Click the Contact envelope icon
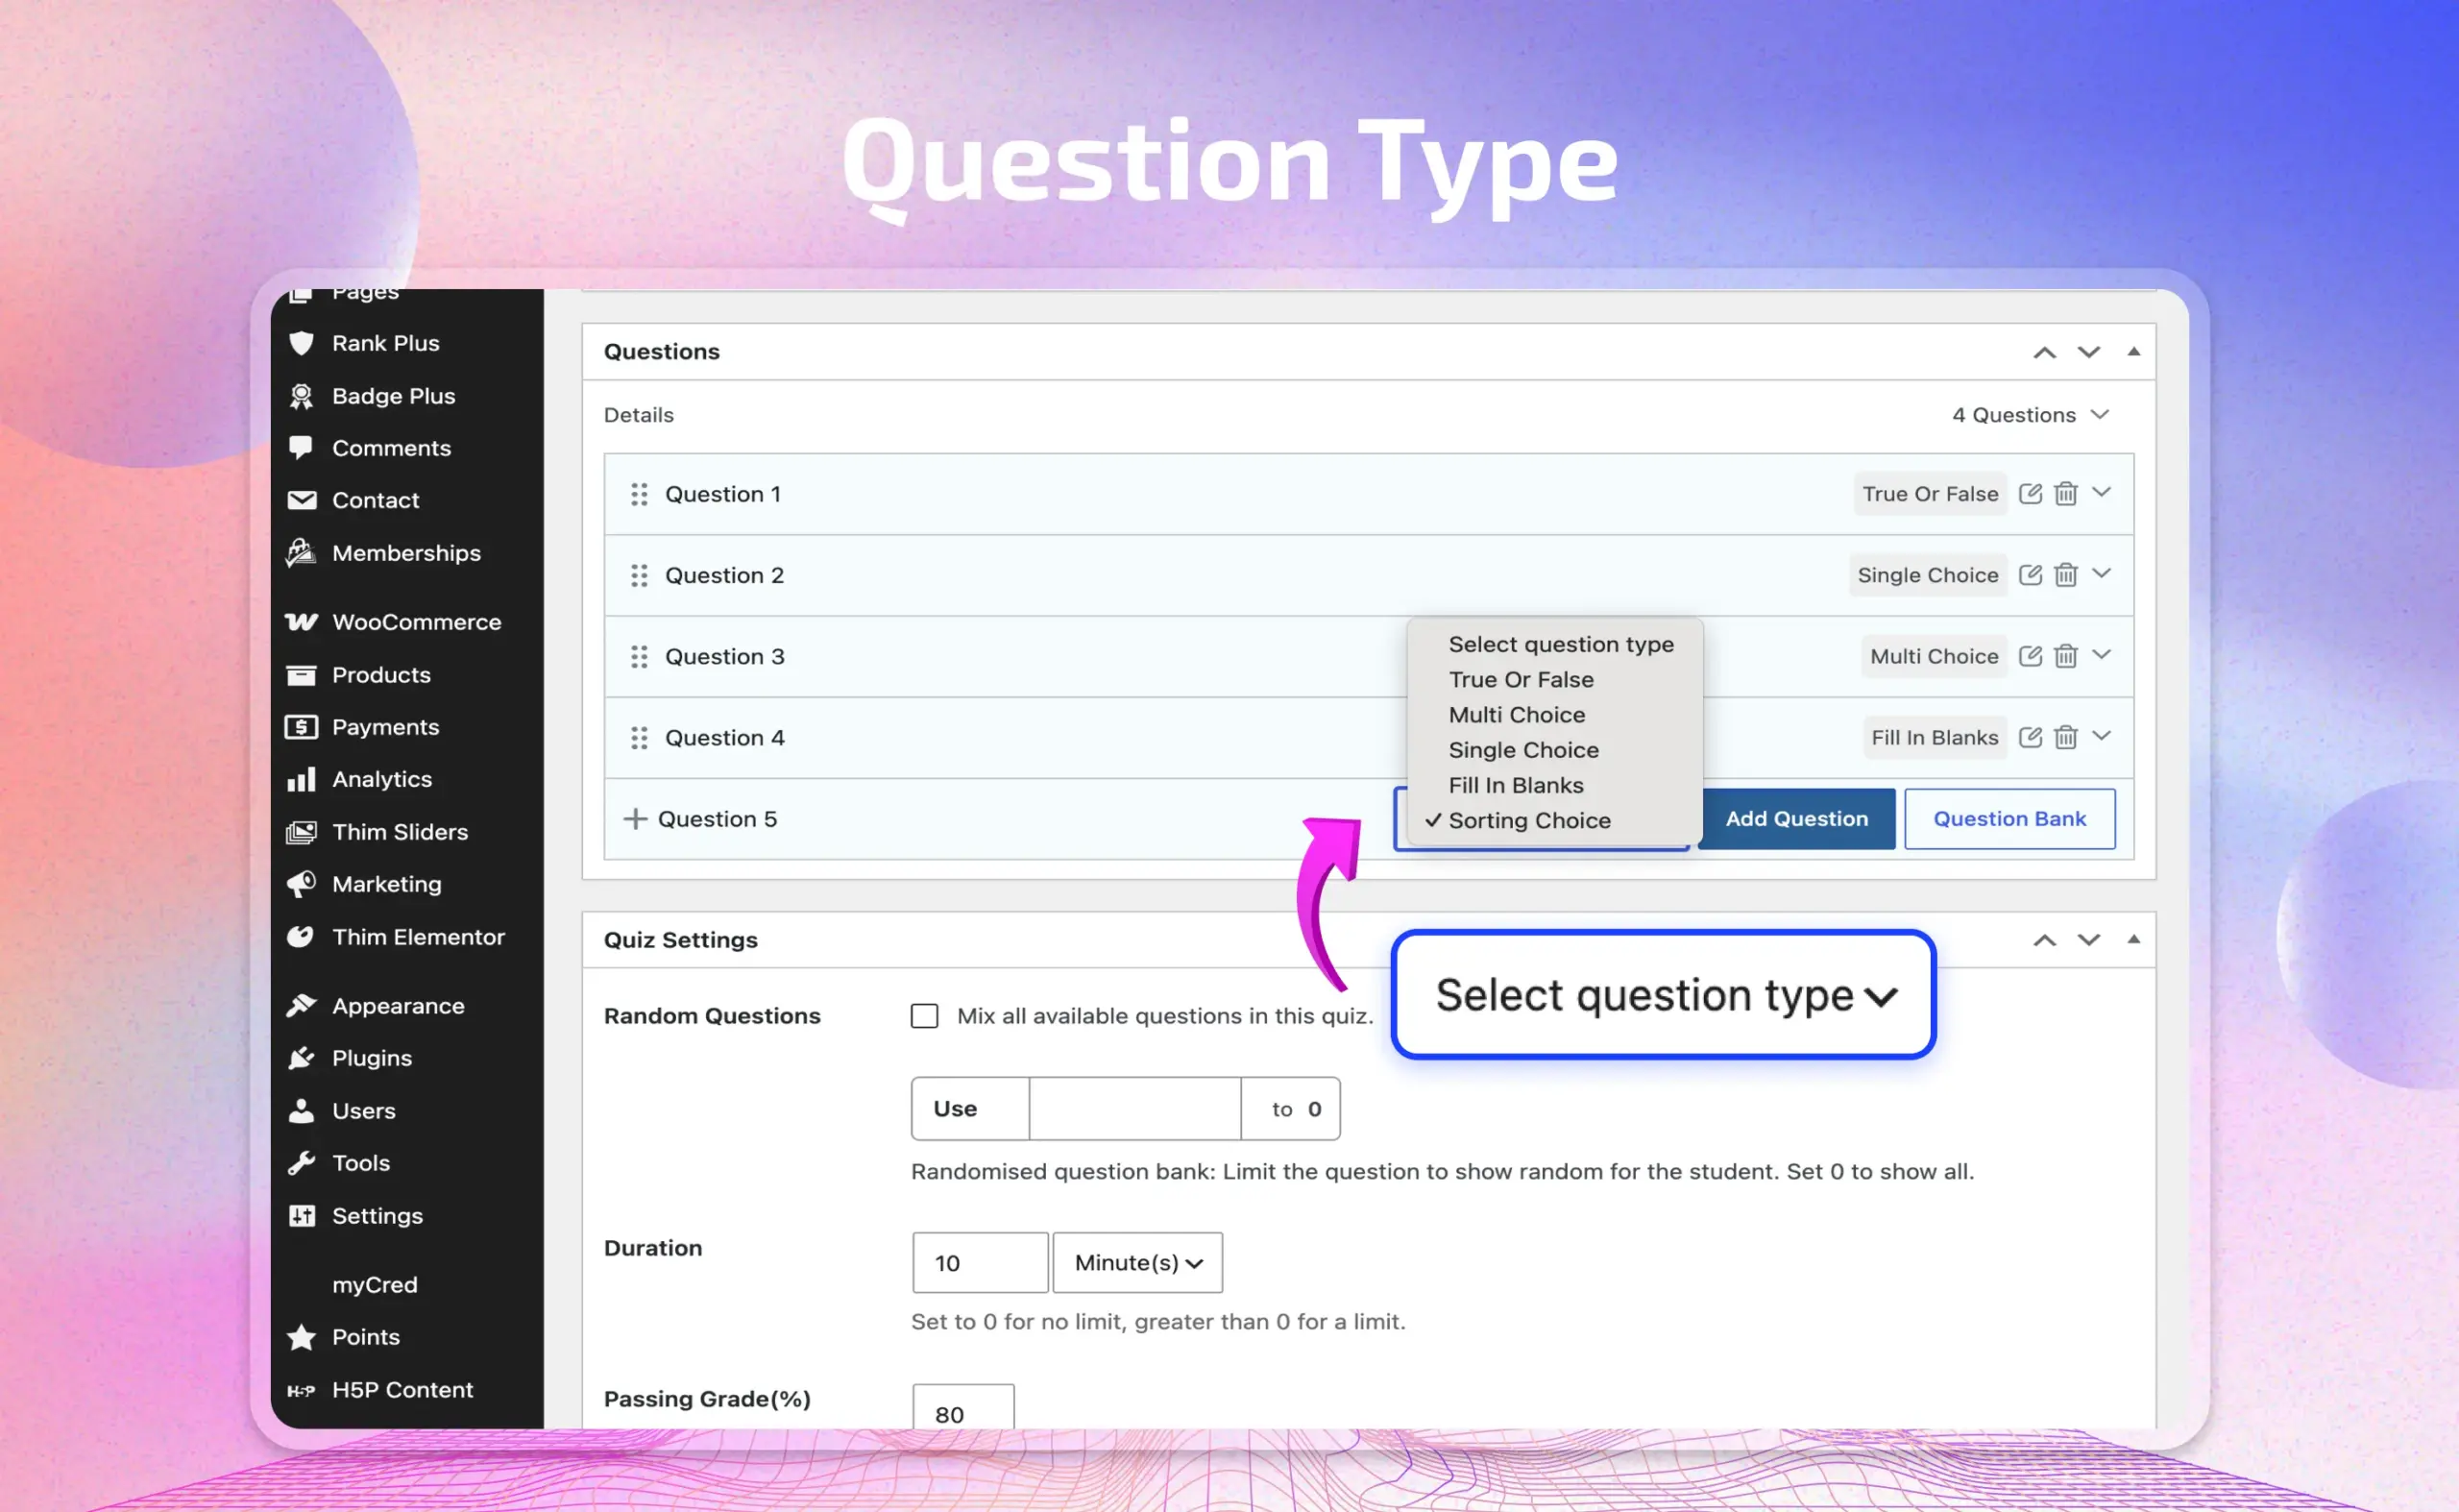Image resolution: width=2459 pixels, height=1512 pixels. tap(301, 500)
